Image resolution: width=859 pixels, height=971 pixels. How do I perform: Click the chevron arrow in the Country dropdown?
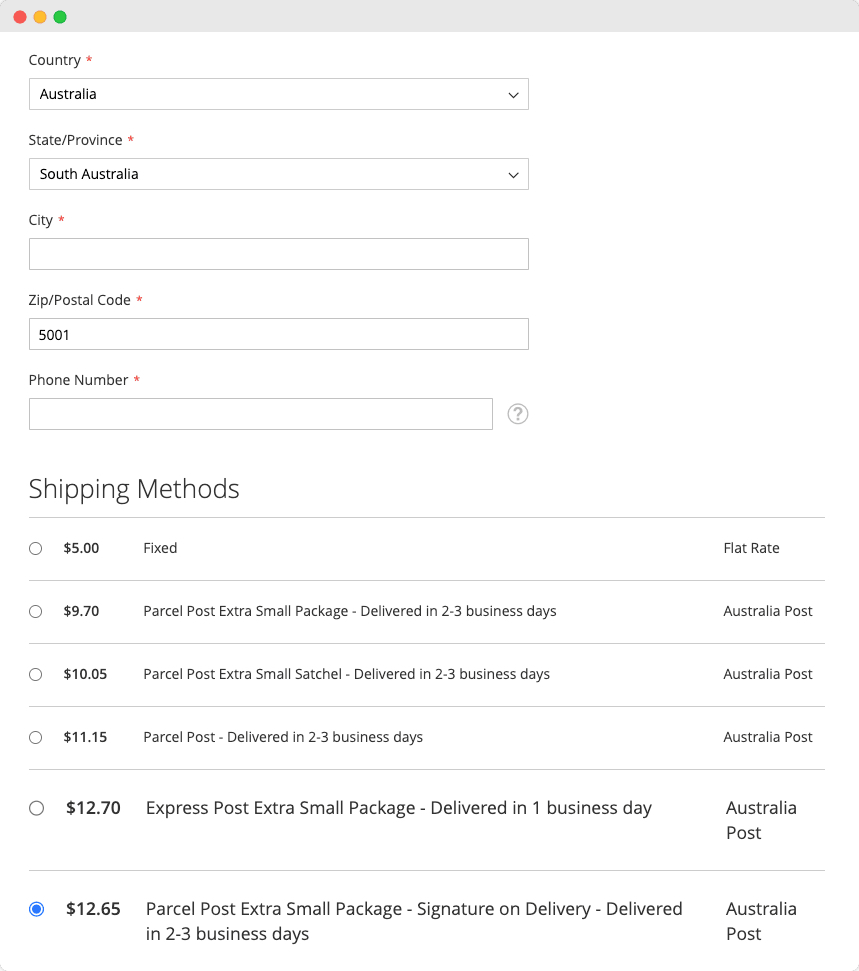pos(513,95)
